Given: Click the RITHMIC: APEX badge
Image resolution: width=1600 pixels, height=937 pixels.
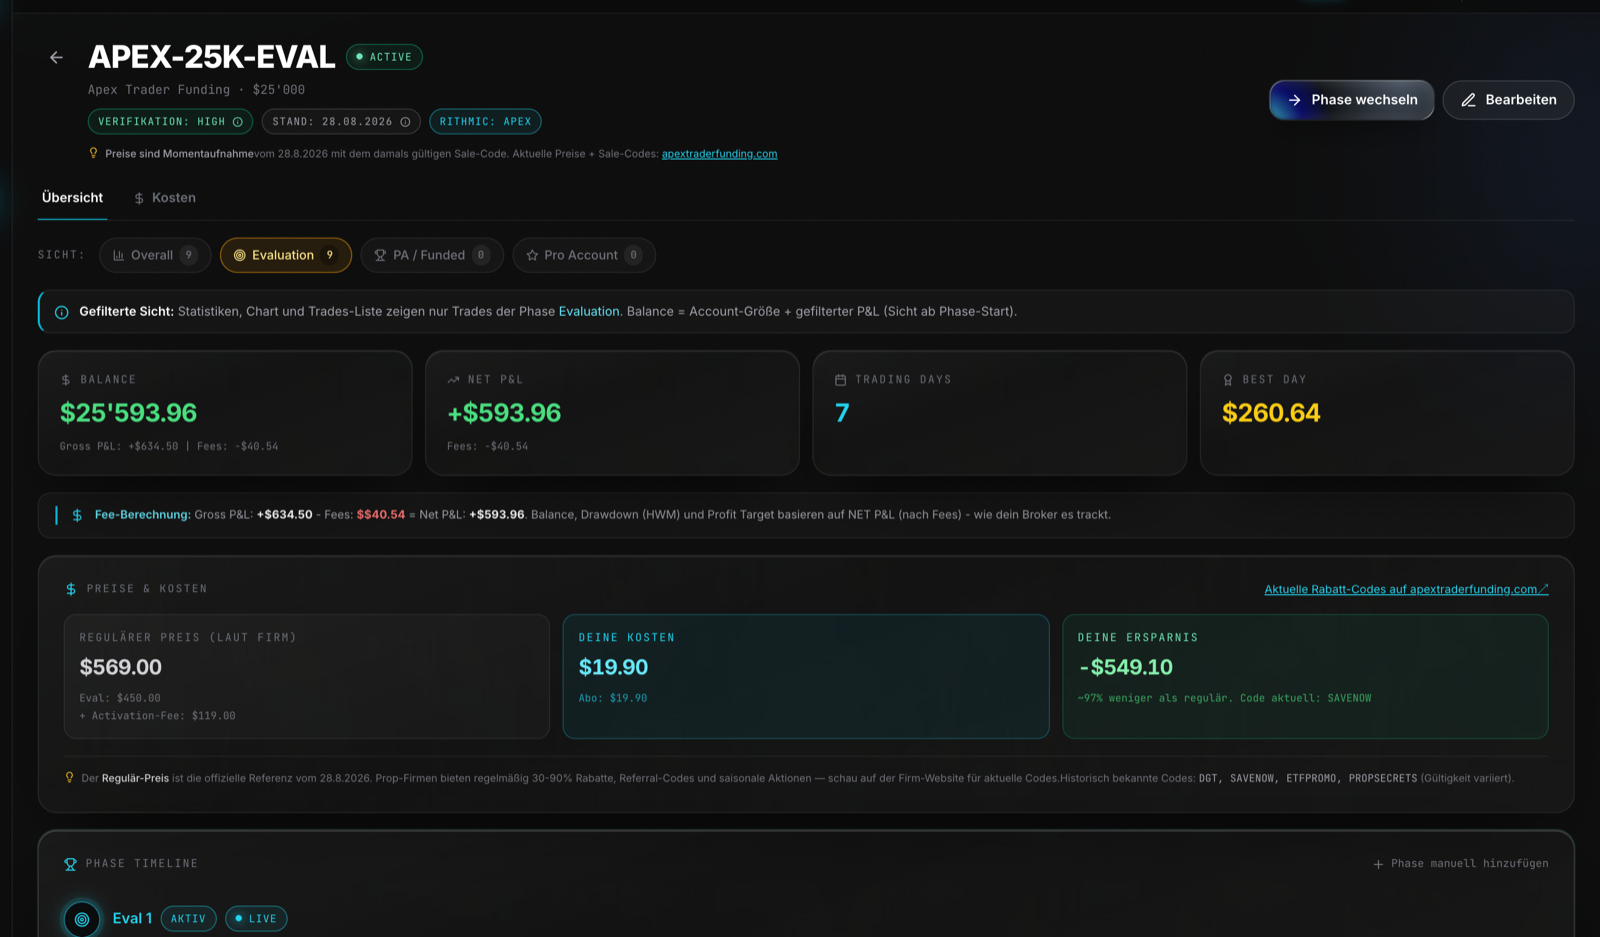Looking at the screenshot, I should (x=485, y=122).
